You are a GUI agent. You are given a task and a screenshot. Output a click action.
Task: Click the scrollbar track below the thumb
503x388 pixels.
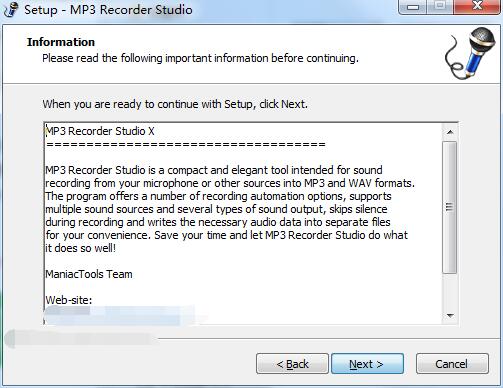pos(450,290)
